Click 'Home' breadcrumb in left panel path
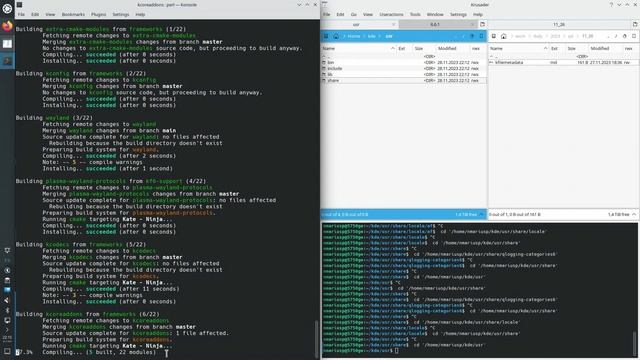The height and width of the screenshot is (360, 640). click(x=354, y=36)
